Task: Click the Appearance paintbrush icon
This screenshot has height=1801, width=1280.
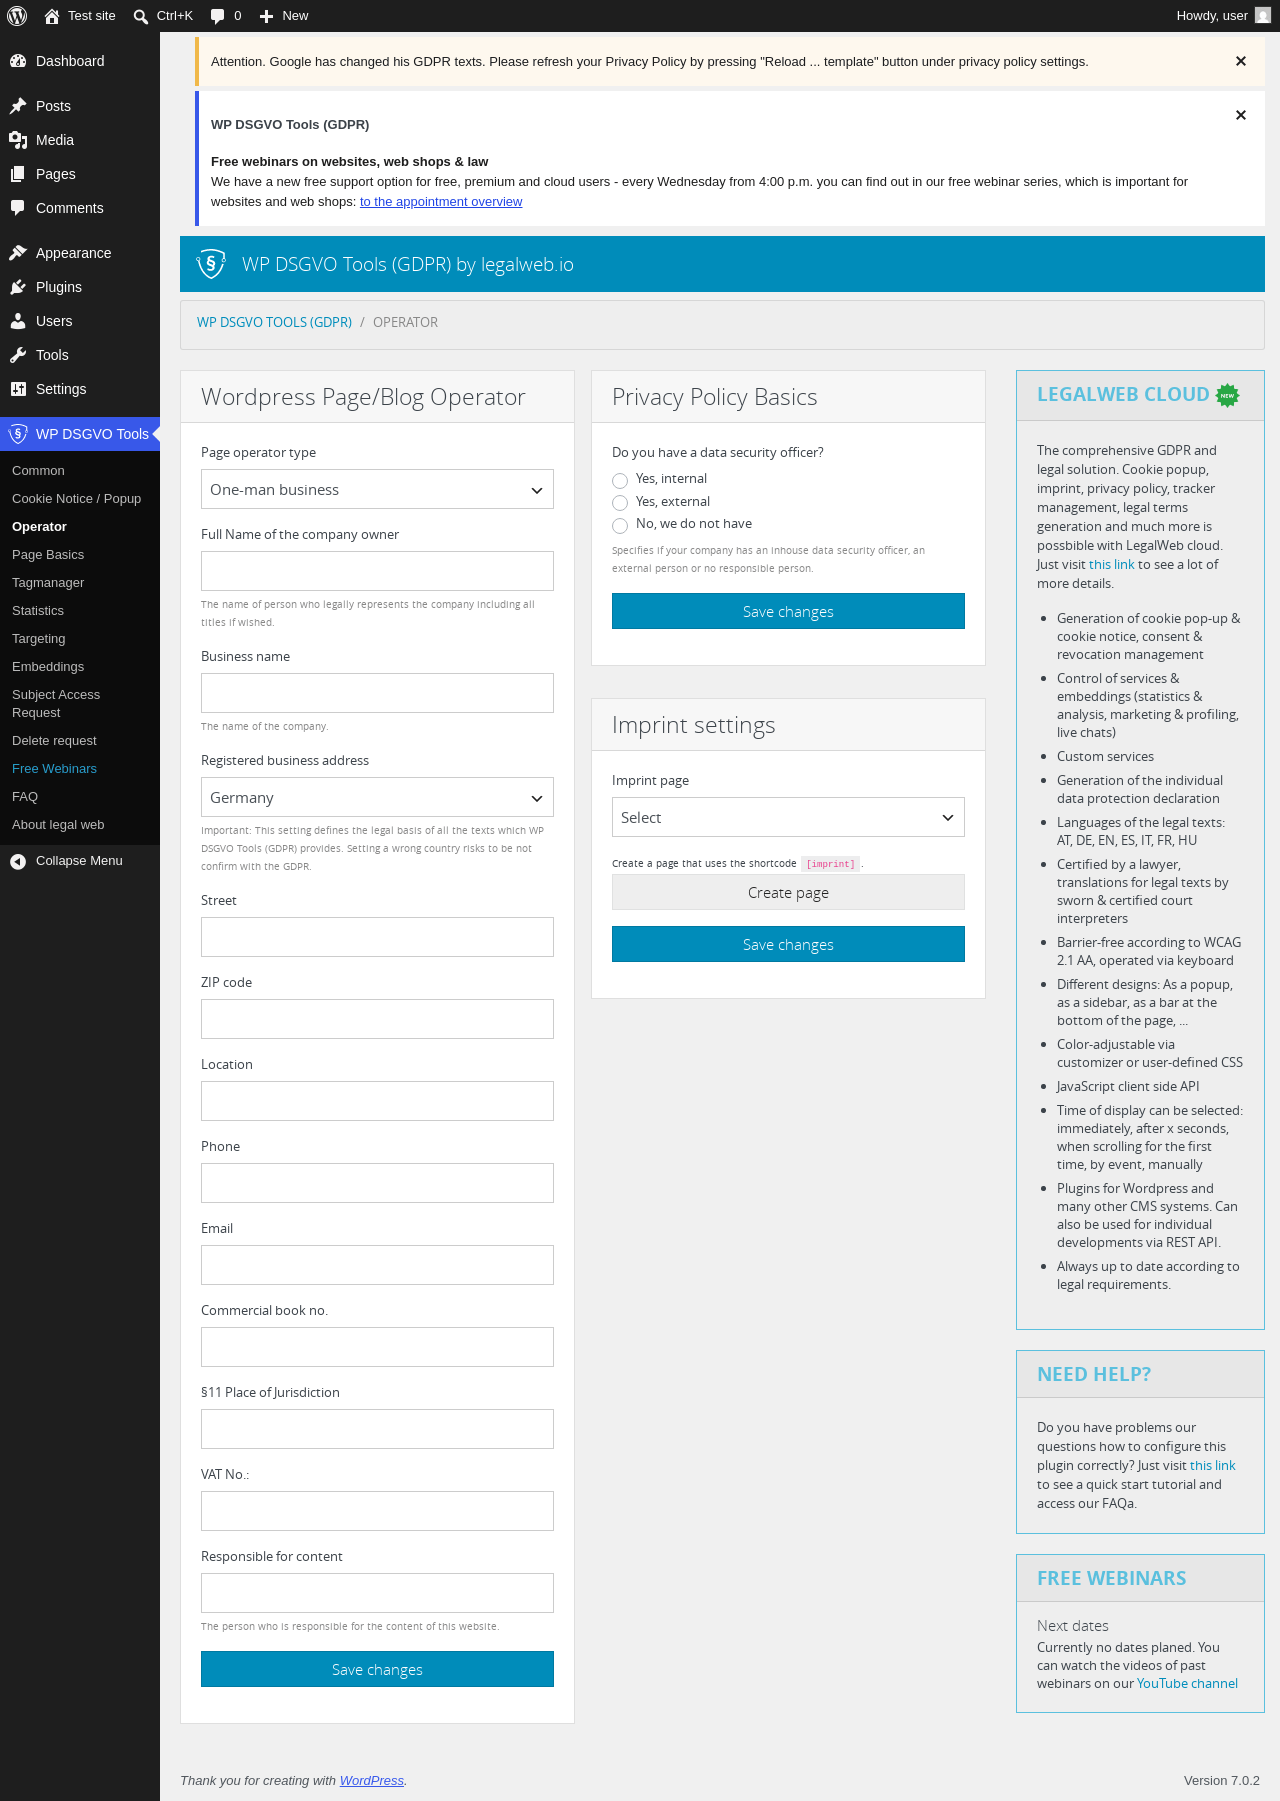Action: [x=18, y=253]
